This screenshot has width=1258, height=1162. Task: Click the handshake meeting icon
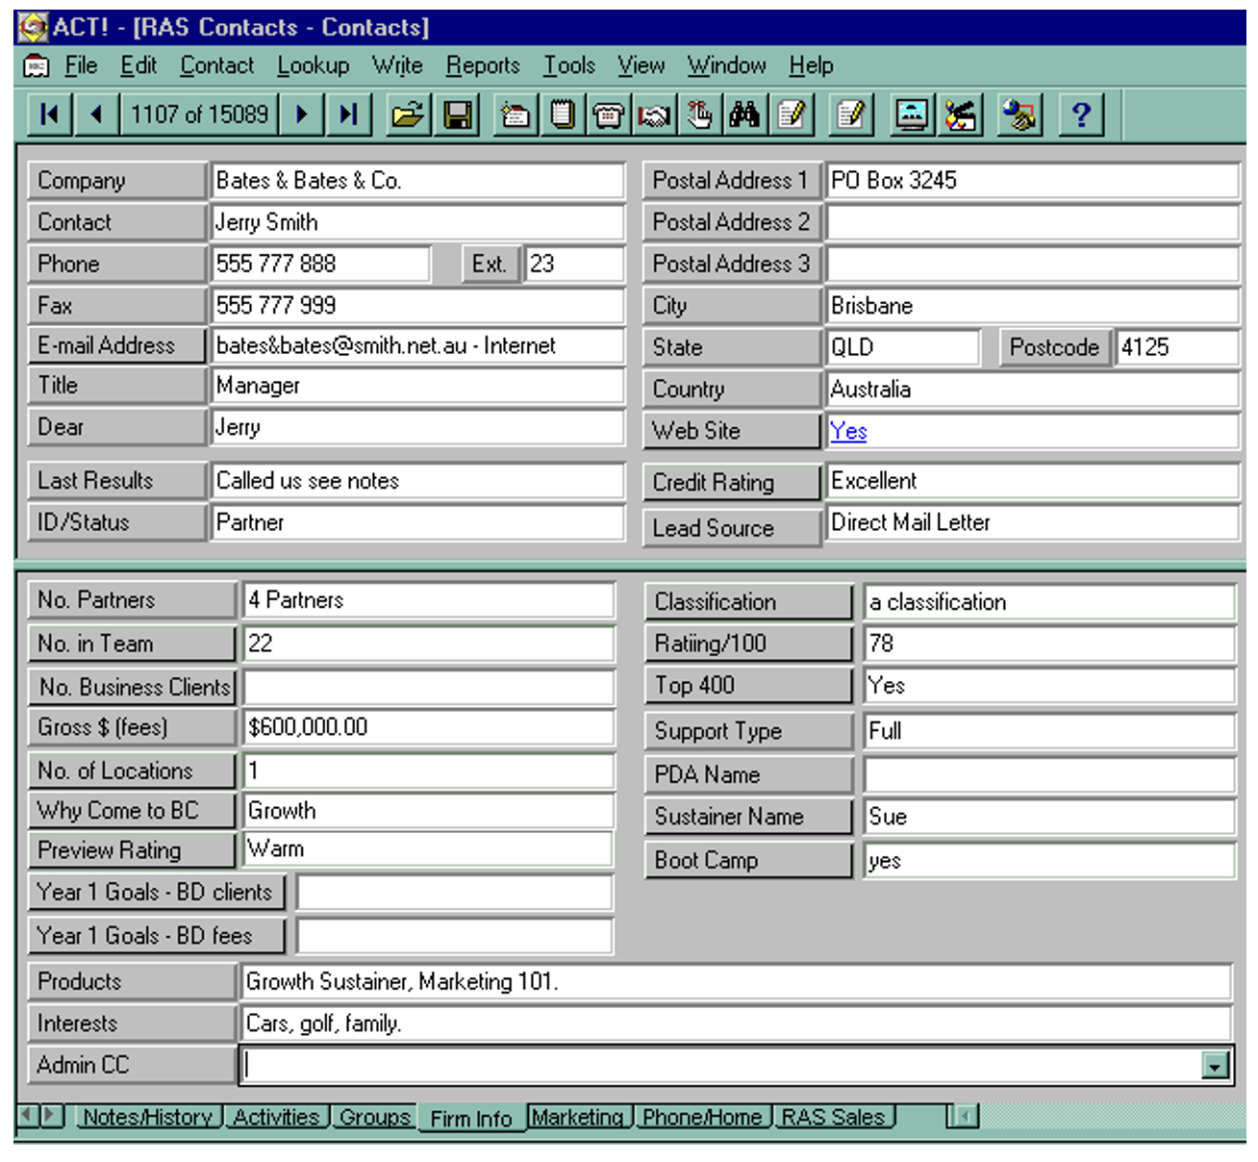653,115
